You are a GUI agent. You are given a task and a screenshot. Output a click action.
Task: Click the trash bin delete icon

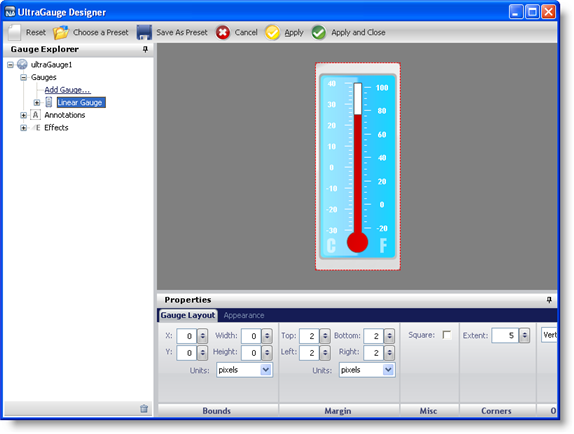pyautogui.click(x=144, y=408)
